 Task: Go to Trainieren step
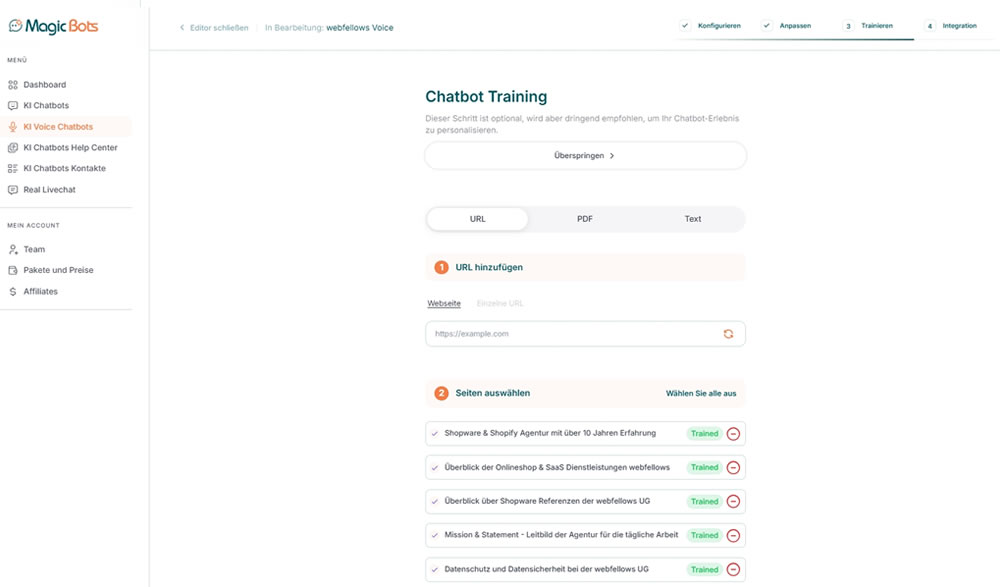tap(877, 26)
